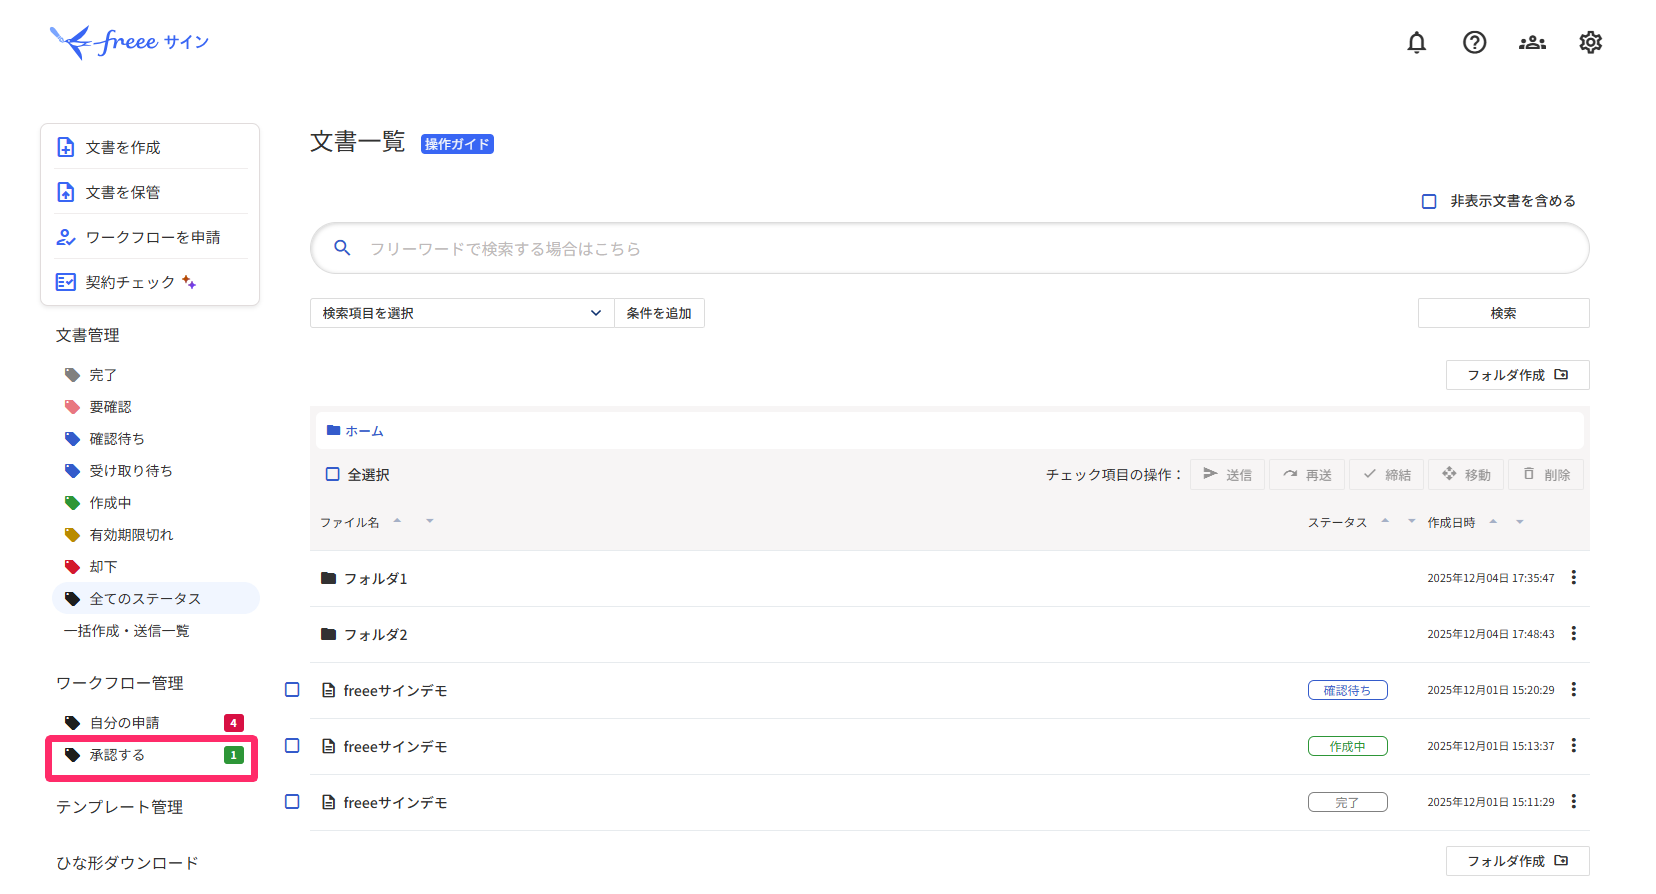Click the gray 完了 status badge

pyautogui.click(x=1347, y=802)
